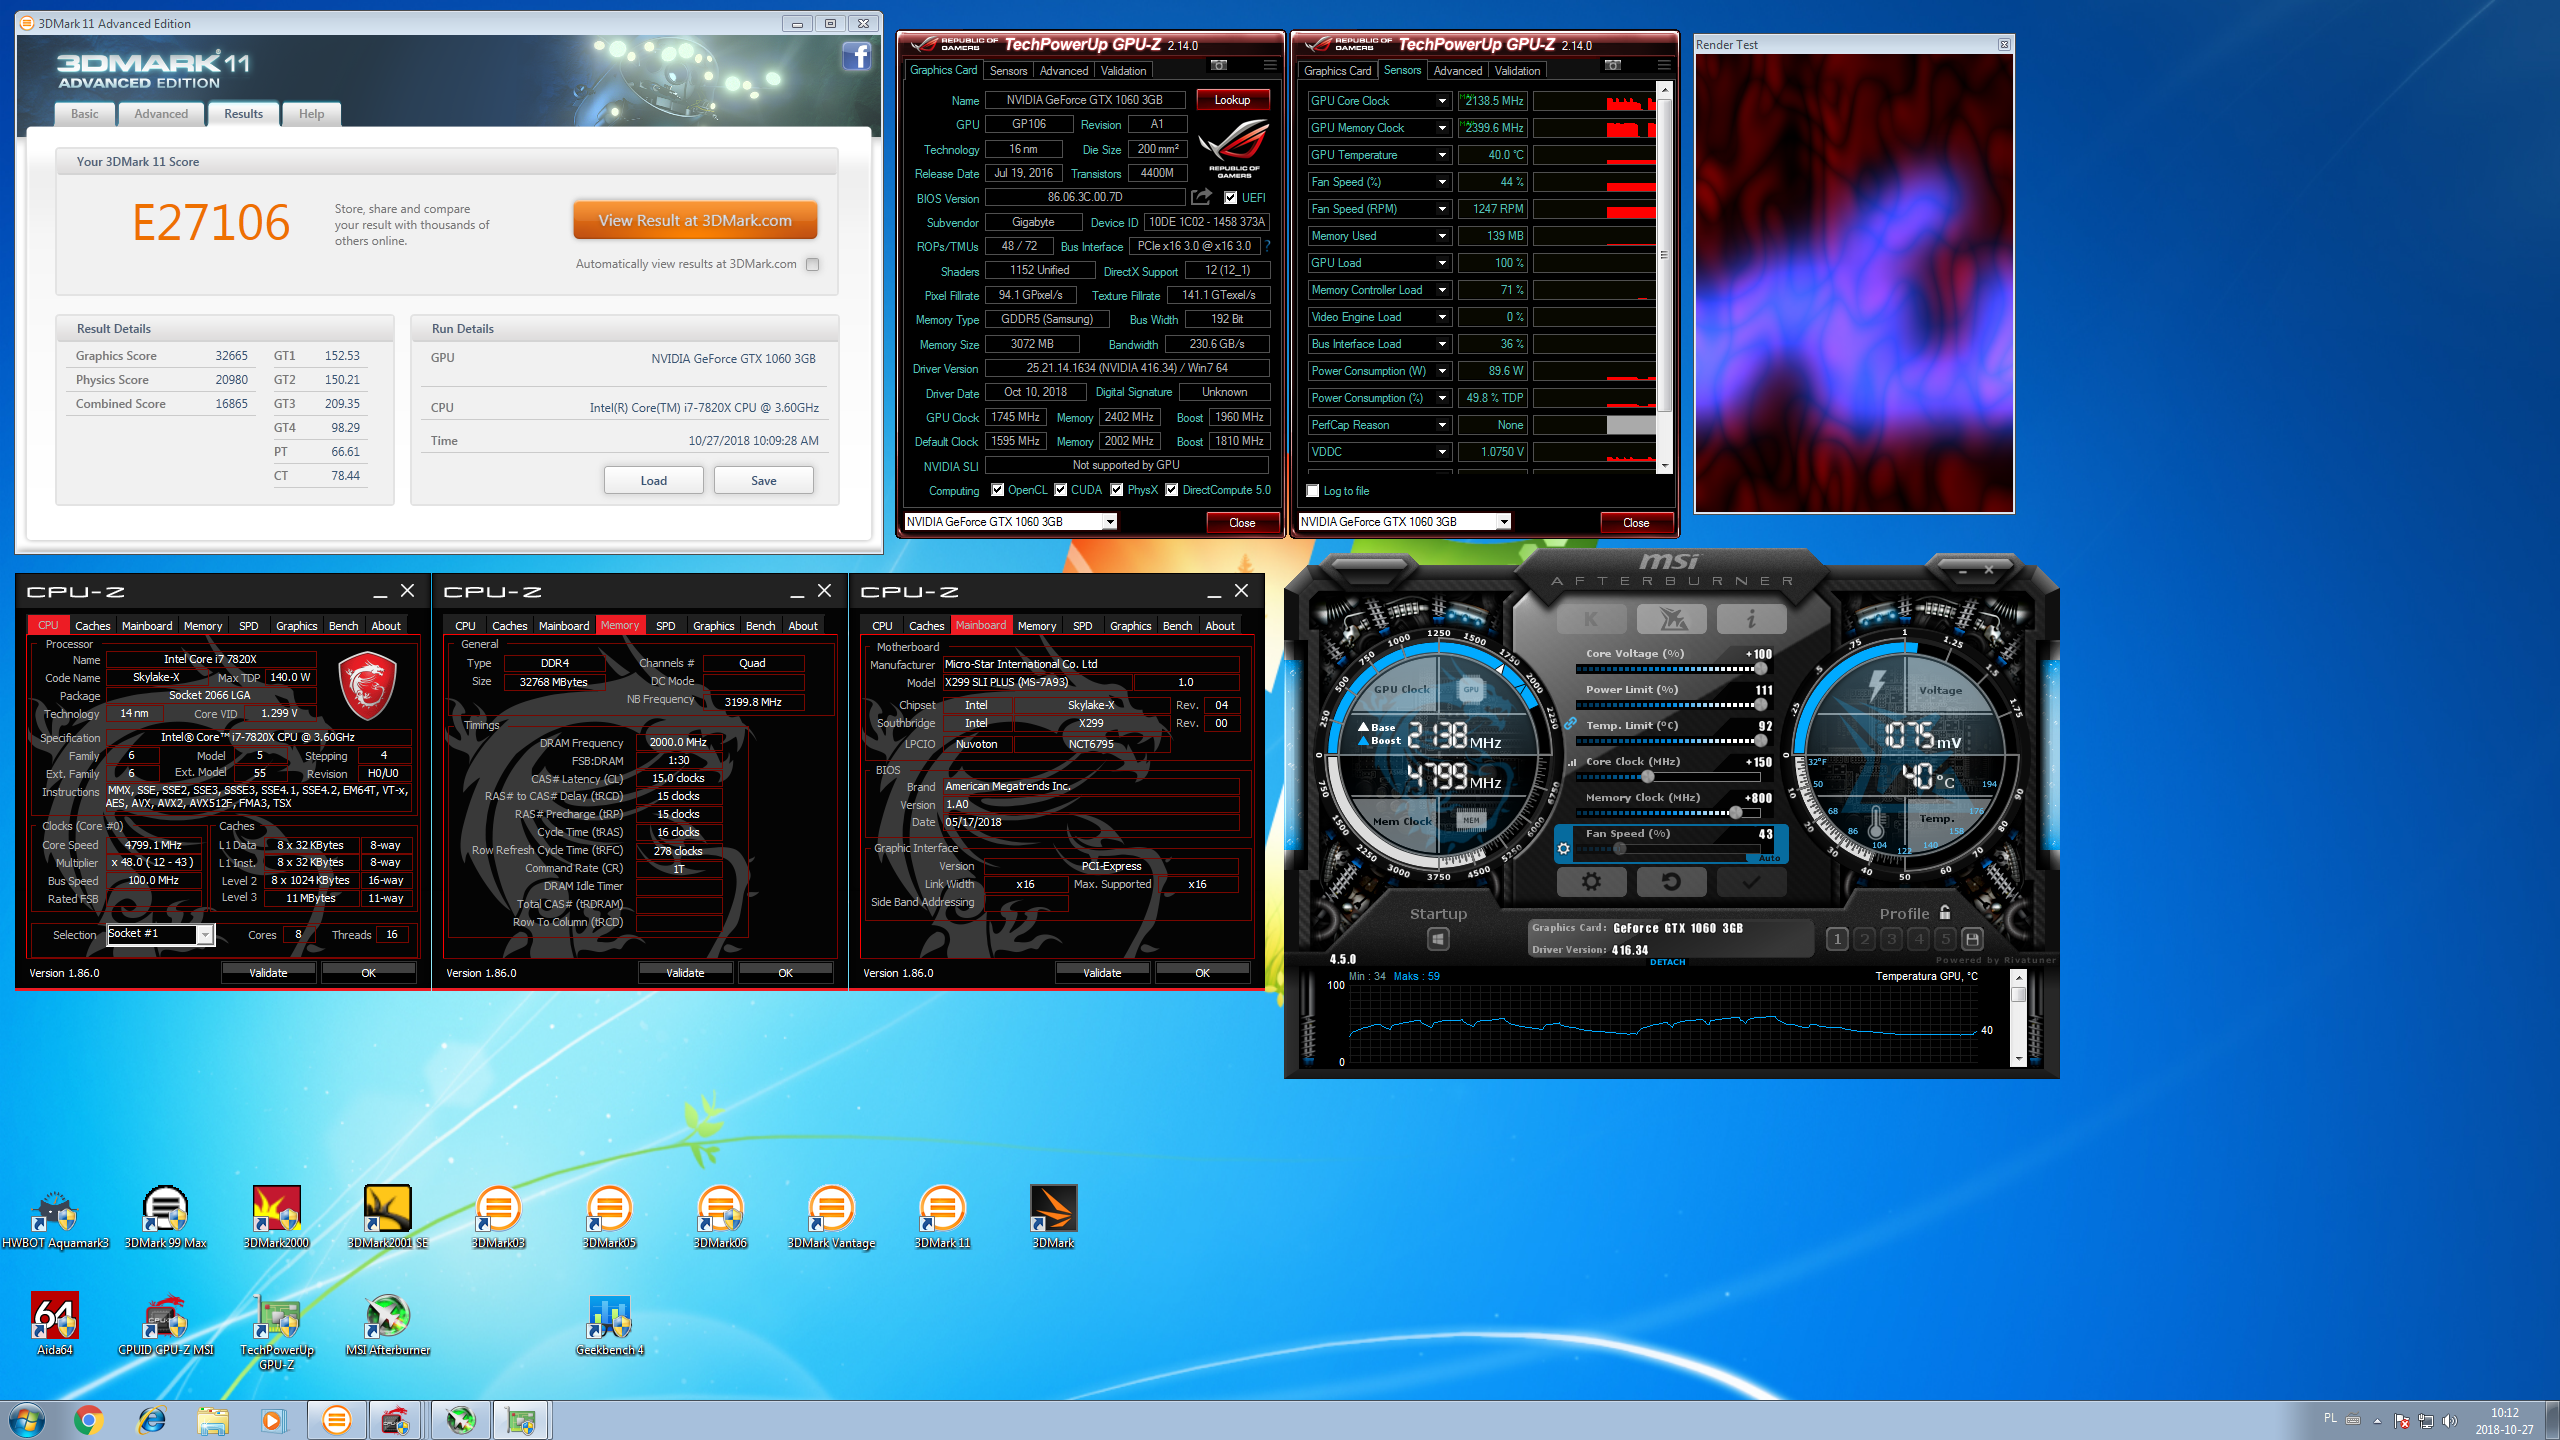Viewport: 2560px width, 1440px height.
Task: Toggle DirectCompute 5.0 checkbox in GPU-Z
Action: [1172, 490]
